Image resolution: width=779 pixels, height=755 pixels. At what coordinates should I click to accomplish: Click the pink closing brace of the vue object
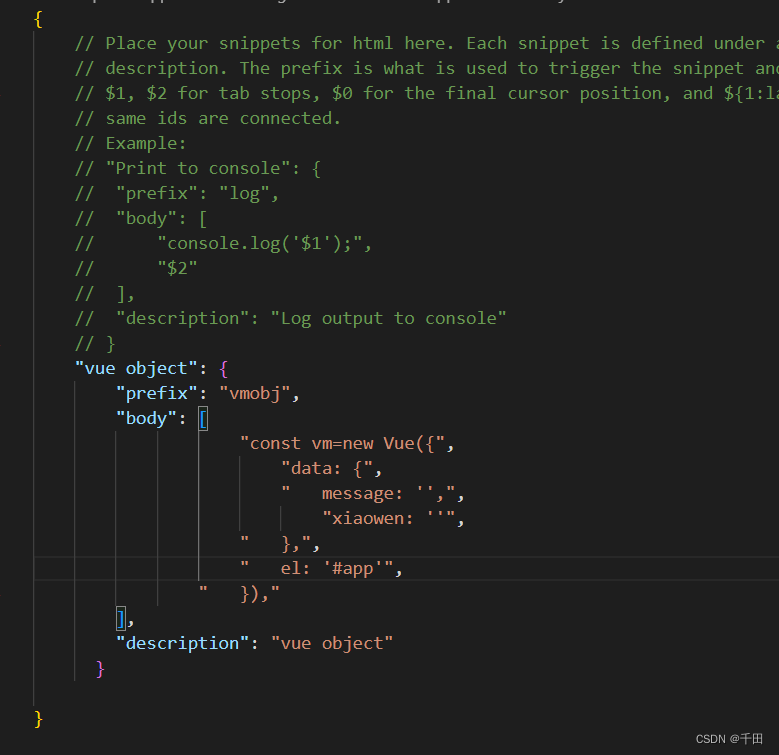point(100,669)
